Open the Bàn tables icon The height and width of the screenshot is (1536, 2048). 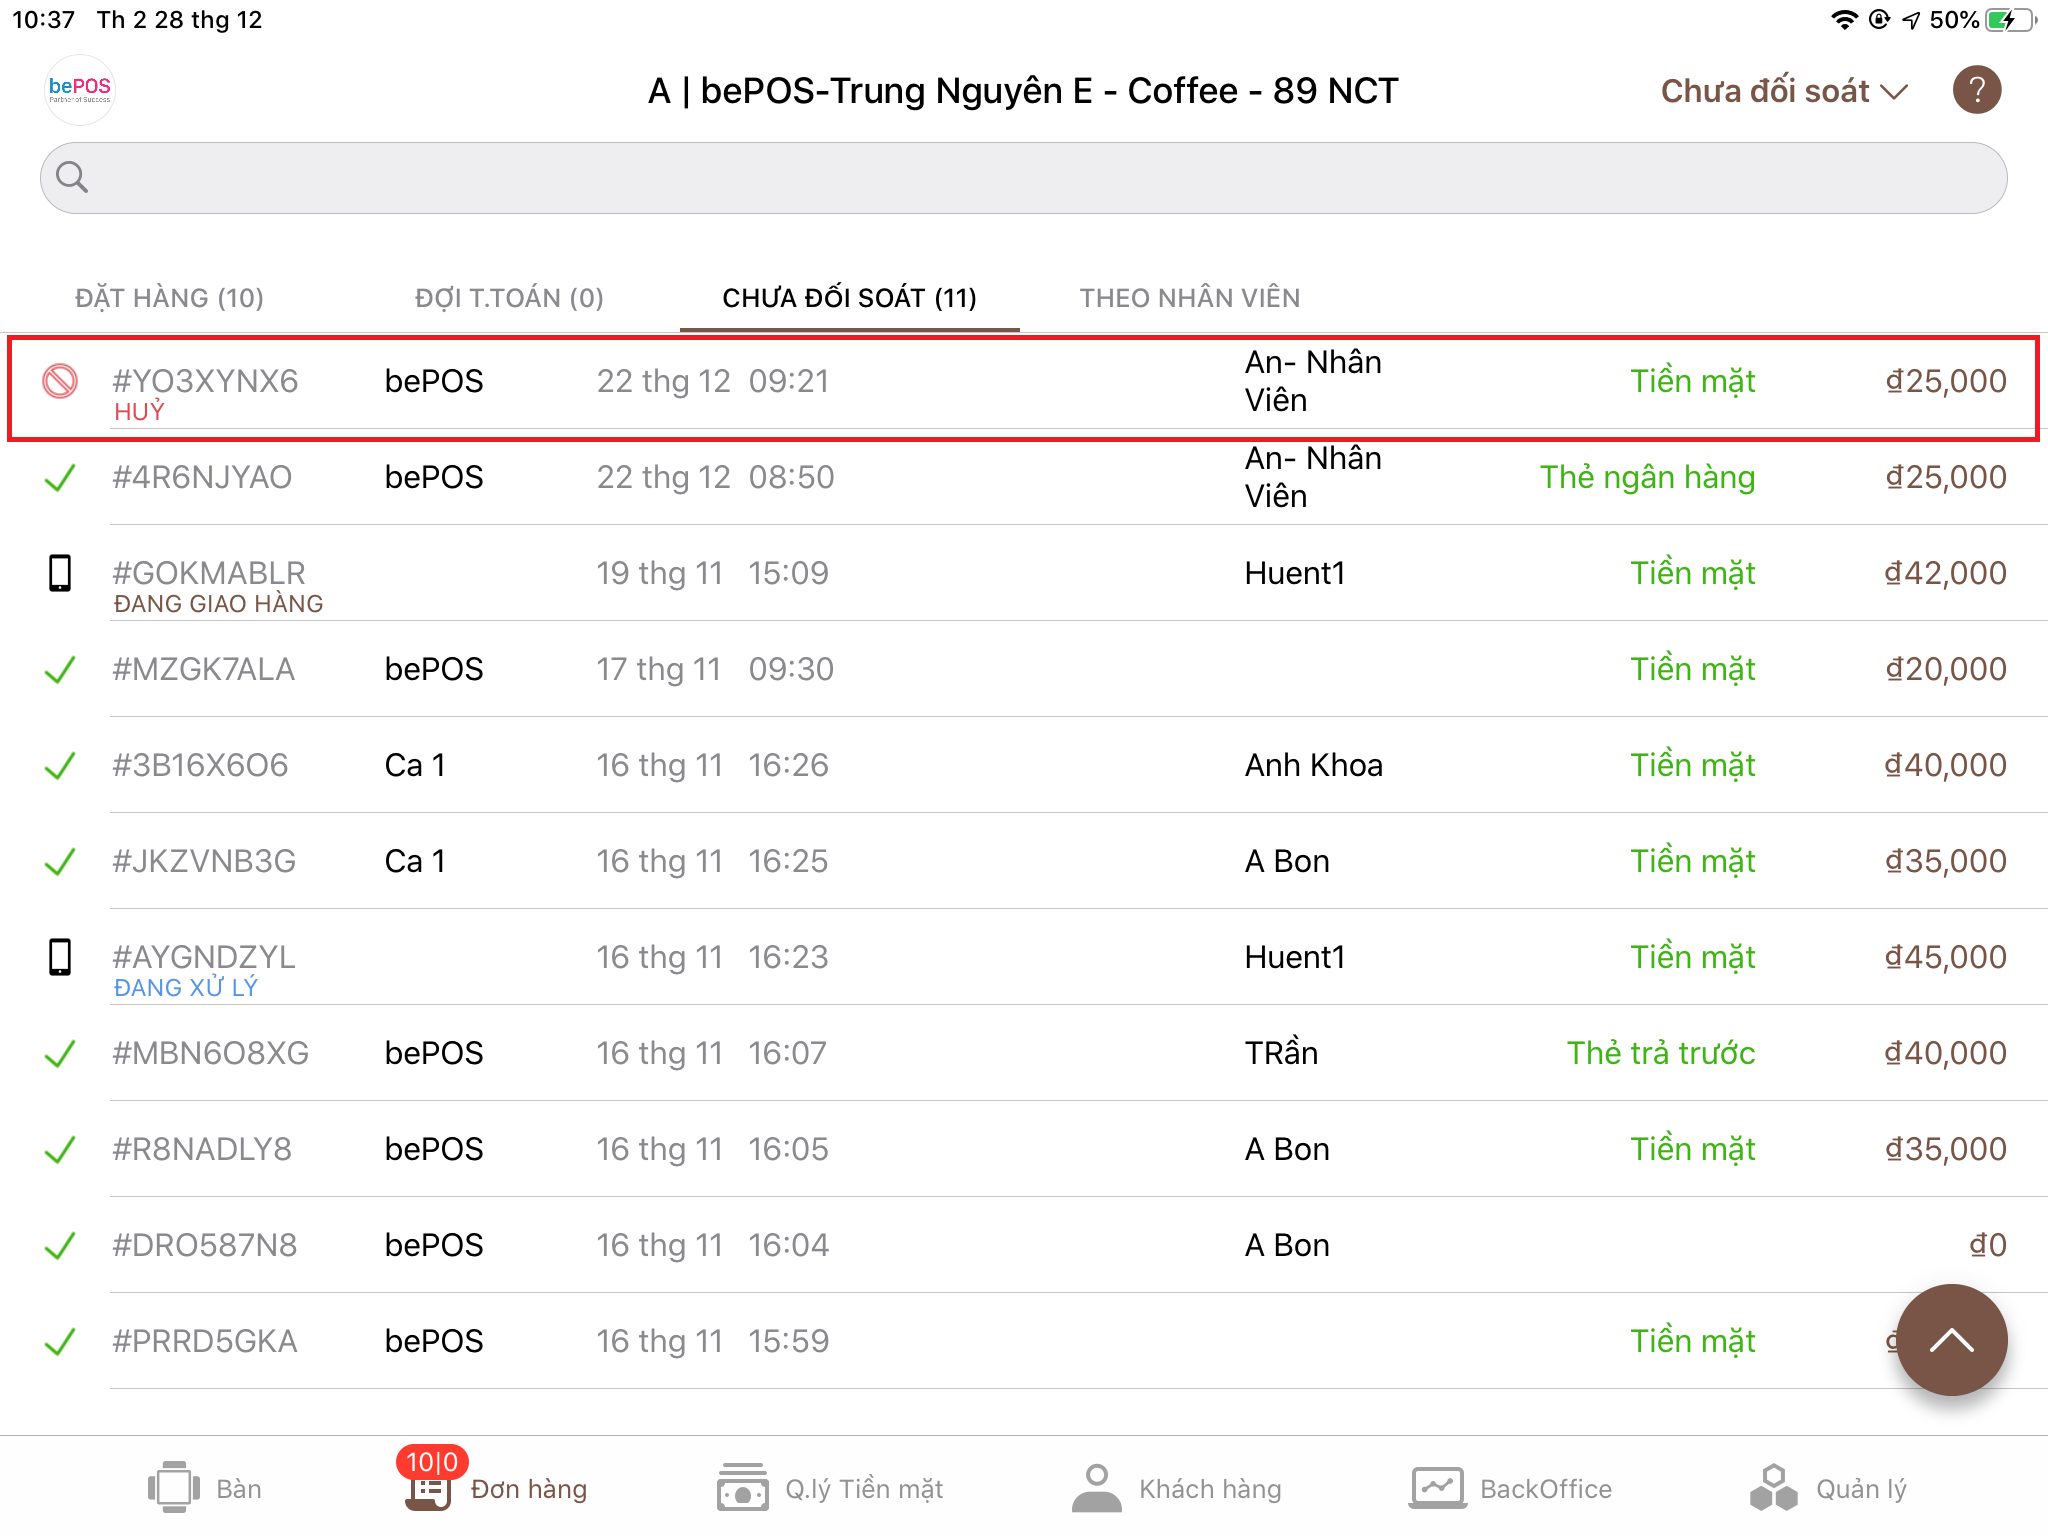coord(174,1487)
